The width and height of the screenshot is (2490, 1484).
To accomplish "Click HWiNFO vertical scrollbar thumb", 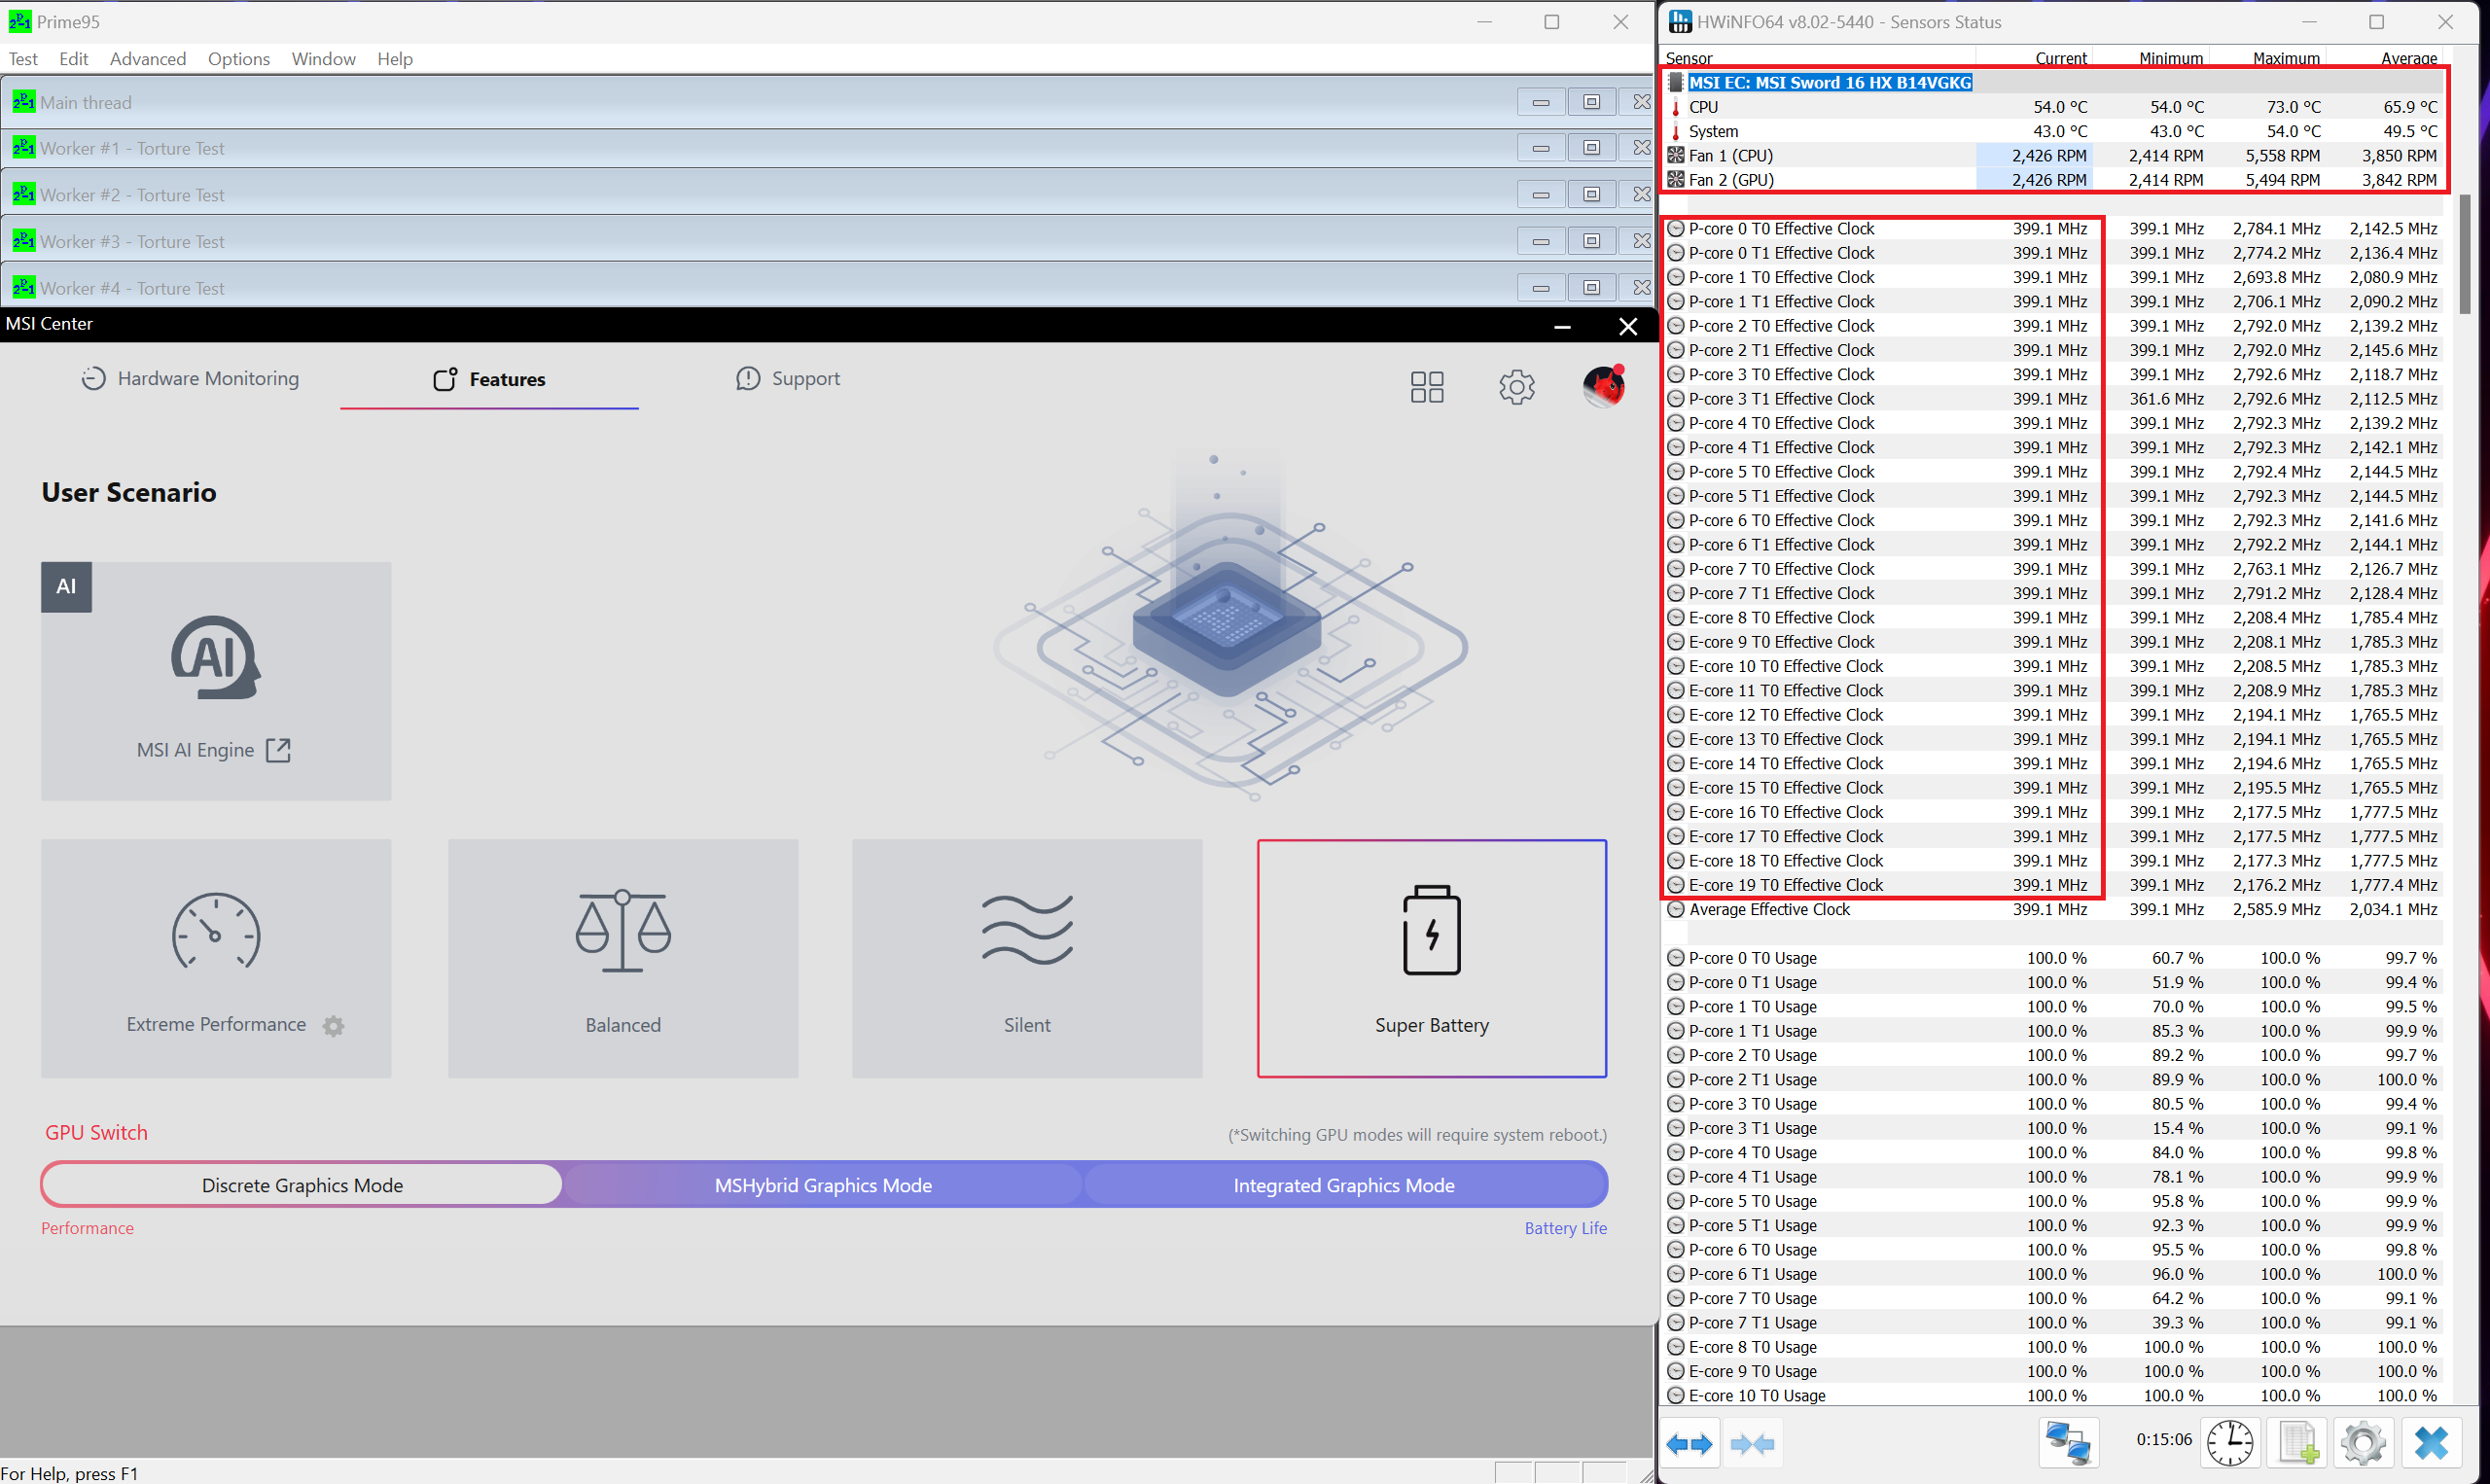I will pyautogui.click(x=2465, y=255).
